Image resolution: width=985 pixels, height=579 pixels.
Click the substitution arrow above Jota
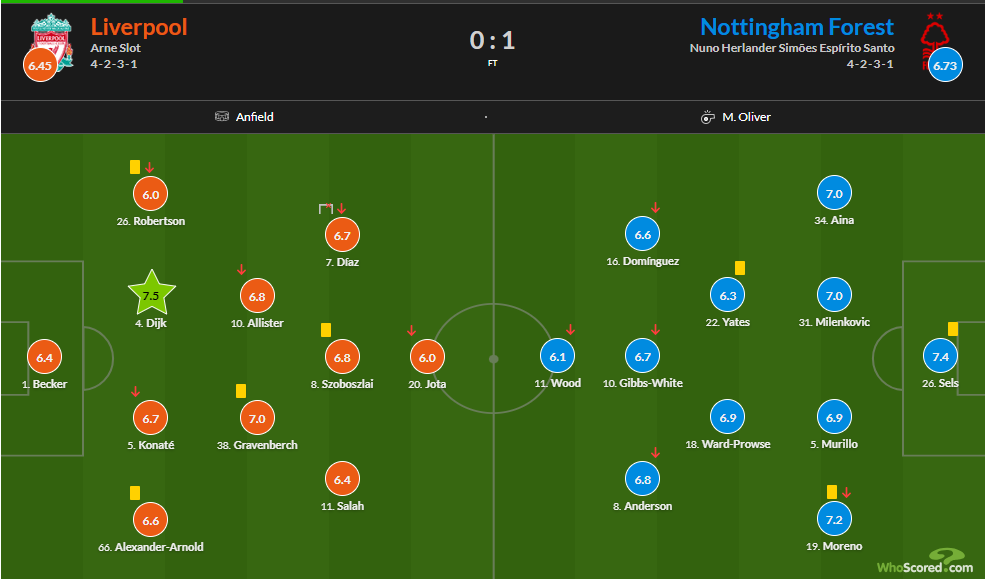point(411,330)
